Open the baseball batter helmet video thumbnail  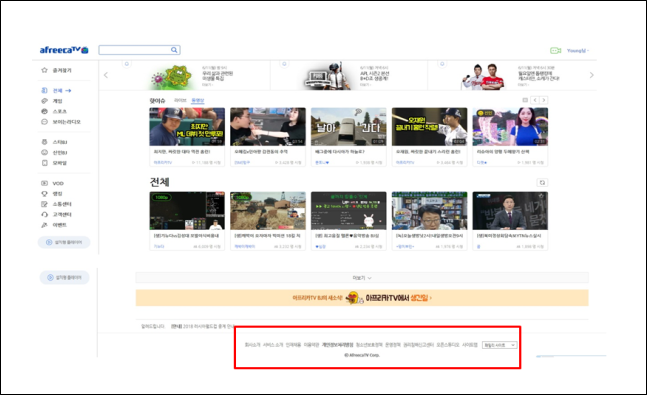point(187,127)
